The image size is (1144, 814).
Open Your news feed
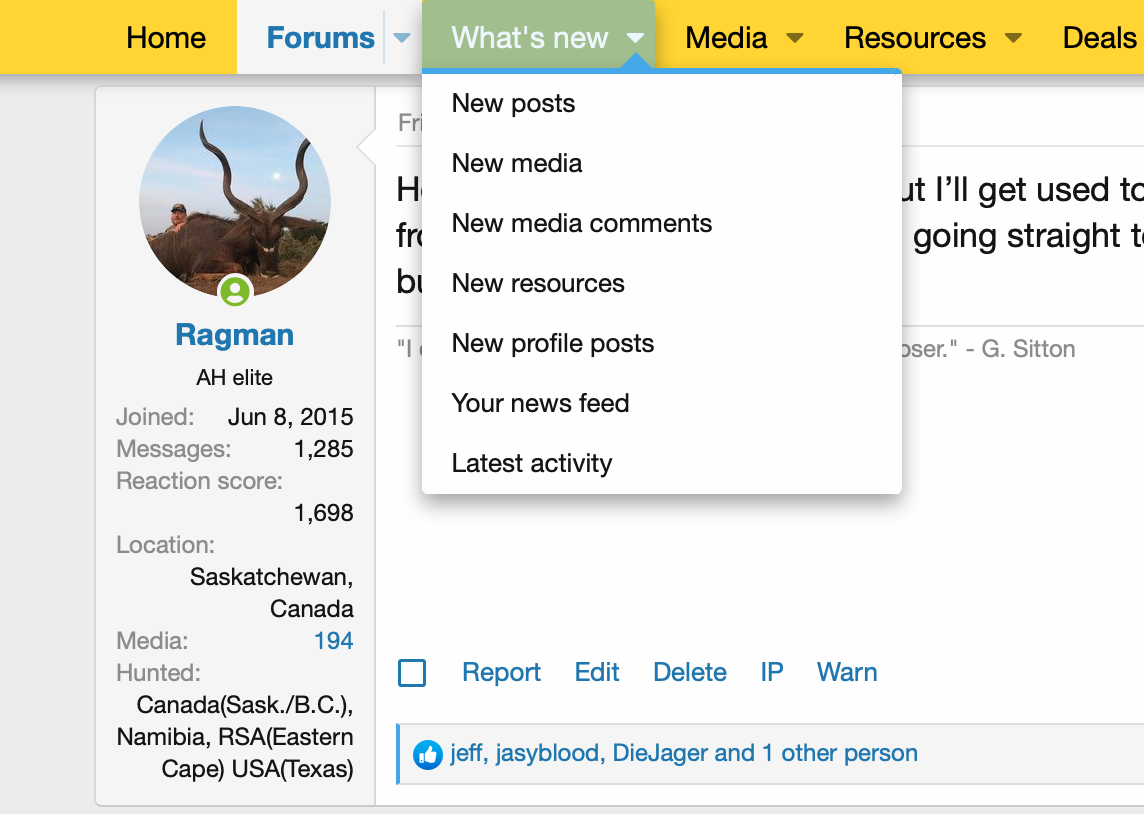tap(540, 404)
